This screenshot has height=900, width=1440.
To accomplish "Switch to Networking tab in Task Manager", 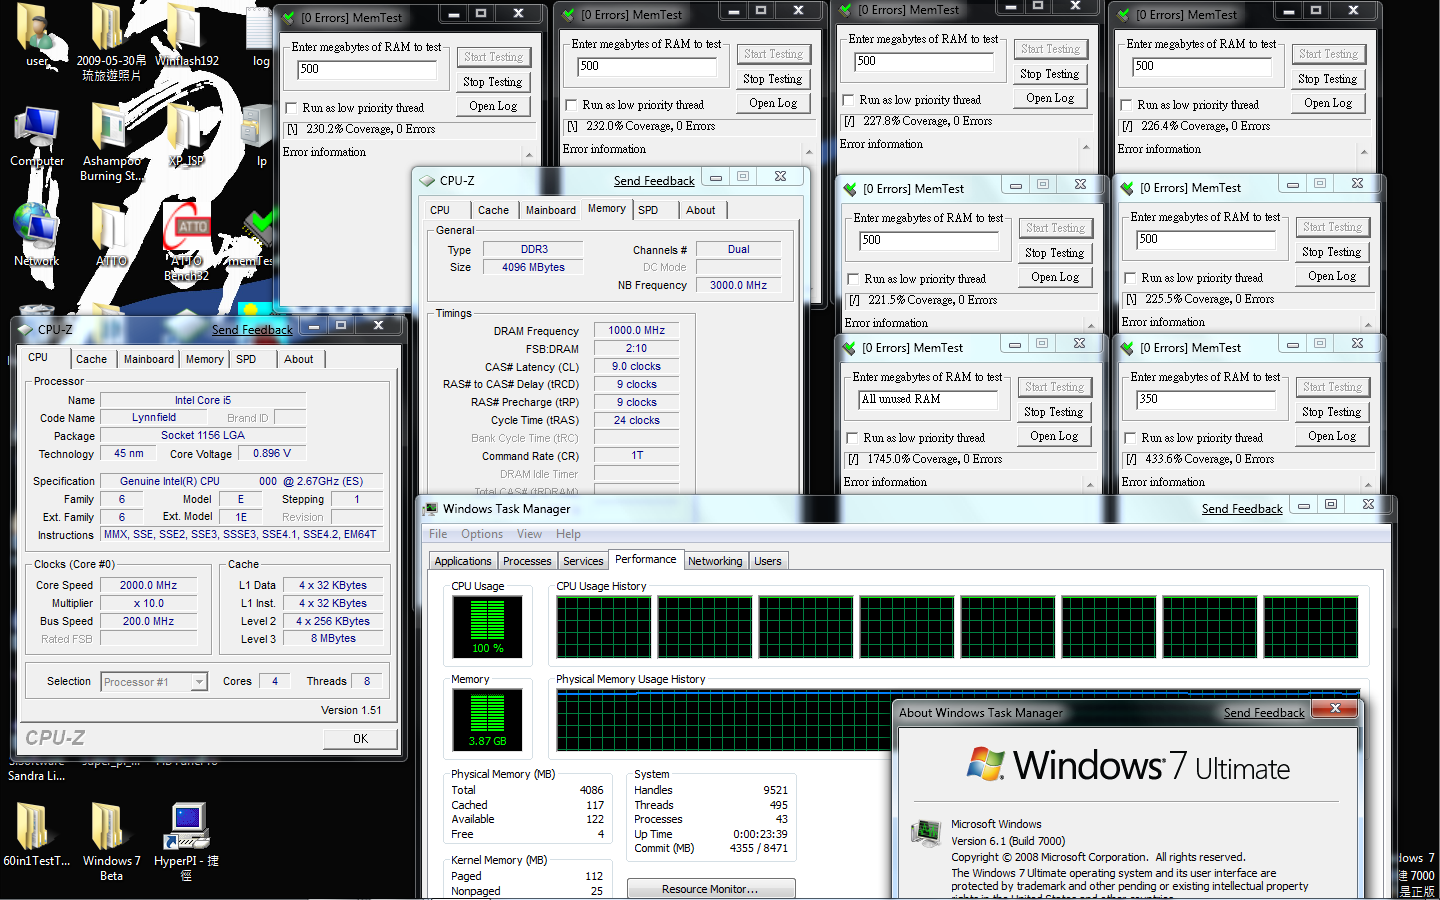I will point(715,561).
